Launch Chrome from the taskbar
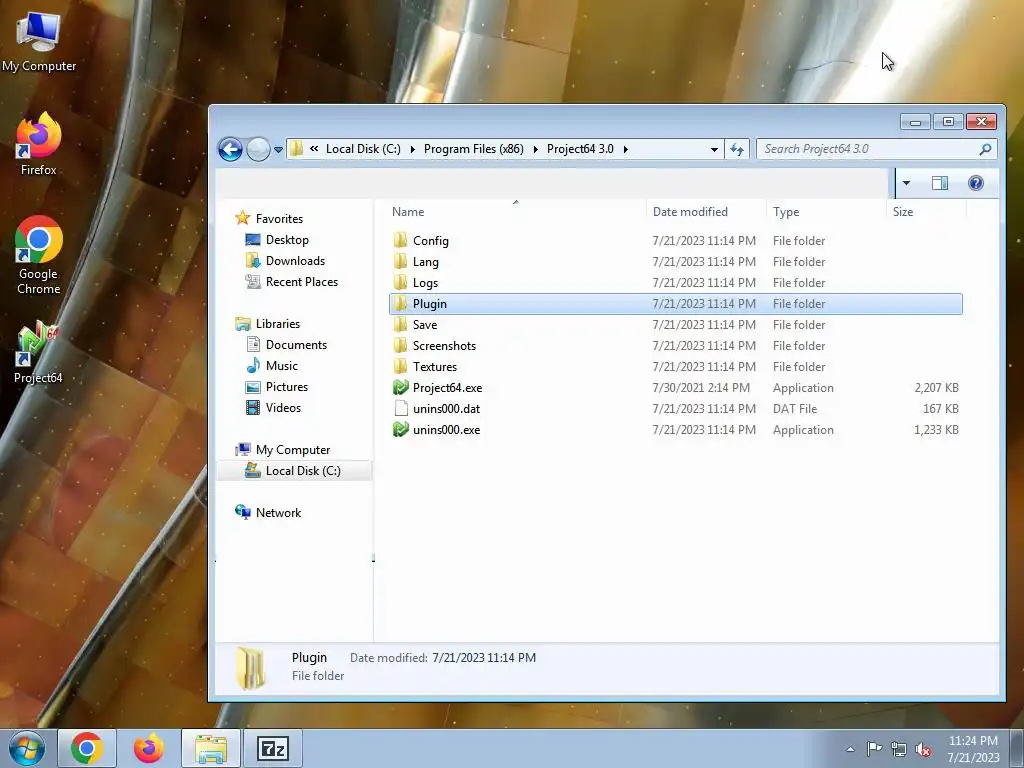This screenshot has height=768, width=1024. (x=87, y=748)
